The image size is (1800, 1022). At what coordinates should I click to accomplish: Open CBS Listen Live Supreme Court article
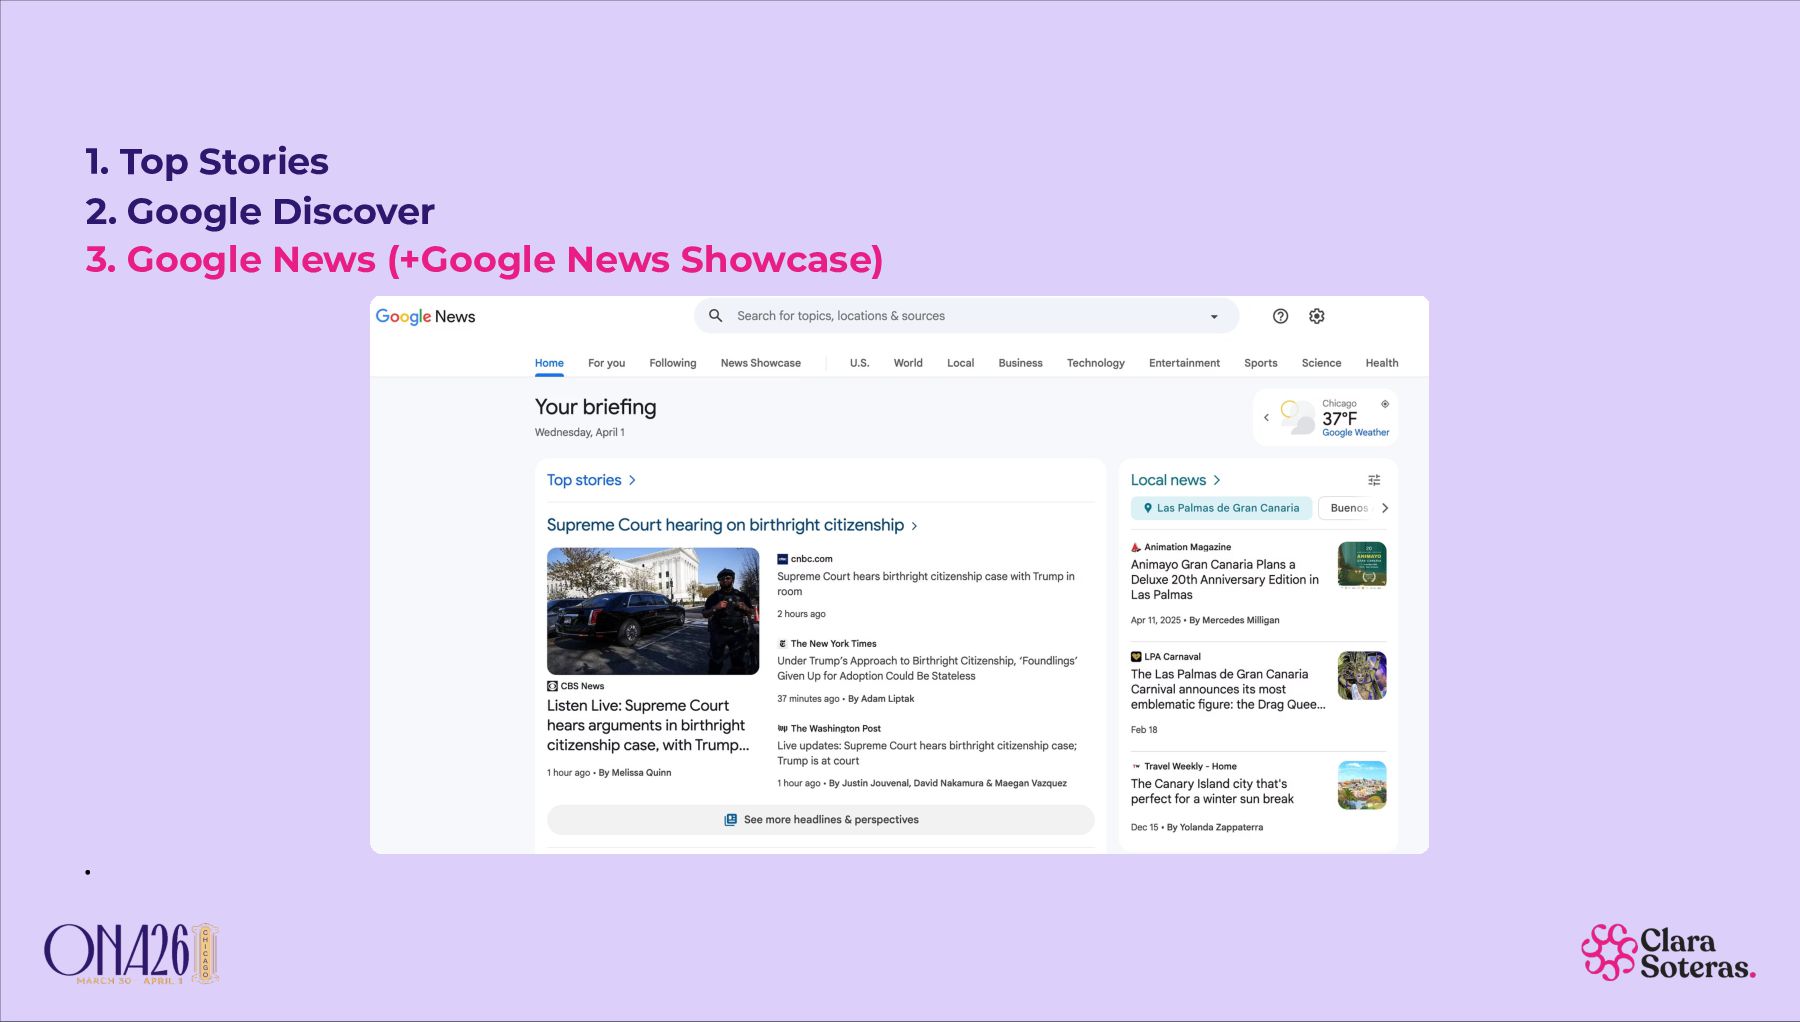648,726
